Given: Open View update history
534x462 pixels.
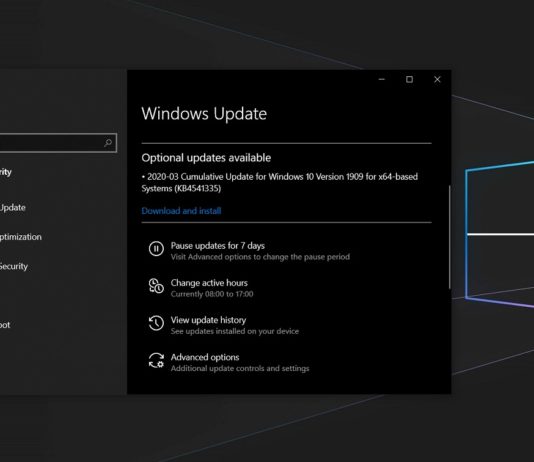Looking at the screenshot, I should [208, 320].
